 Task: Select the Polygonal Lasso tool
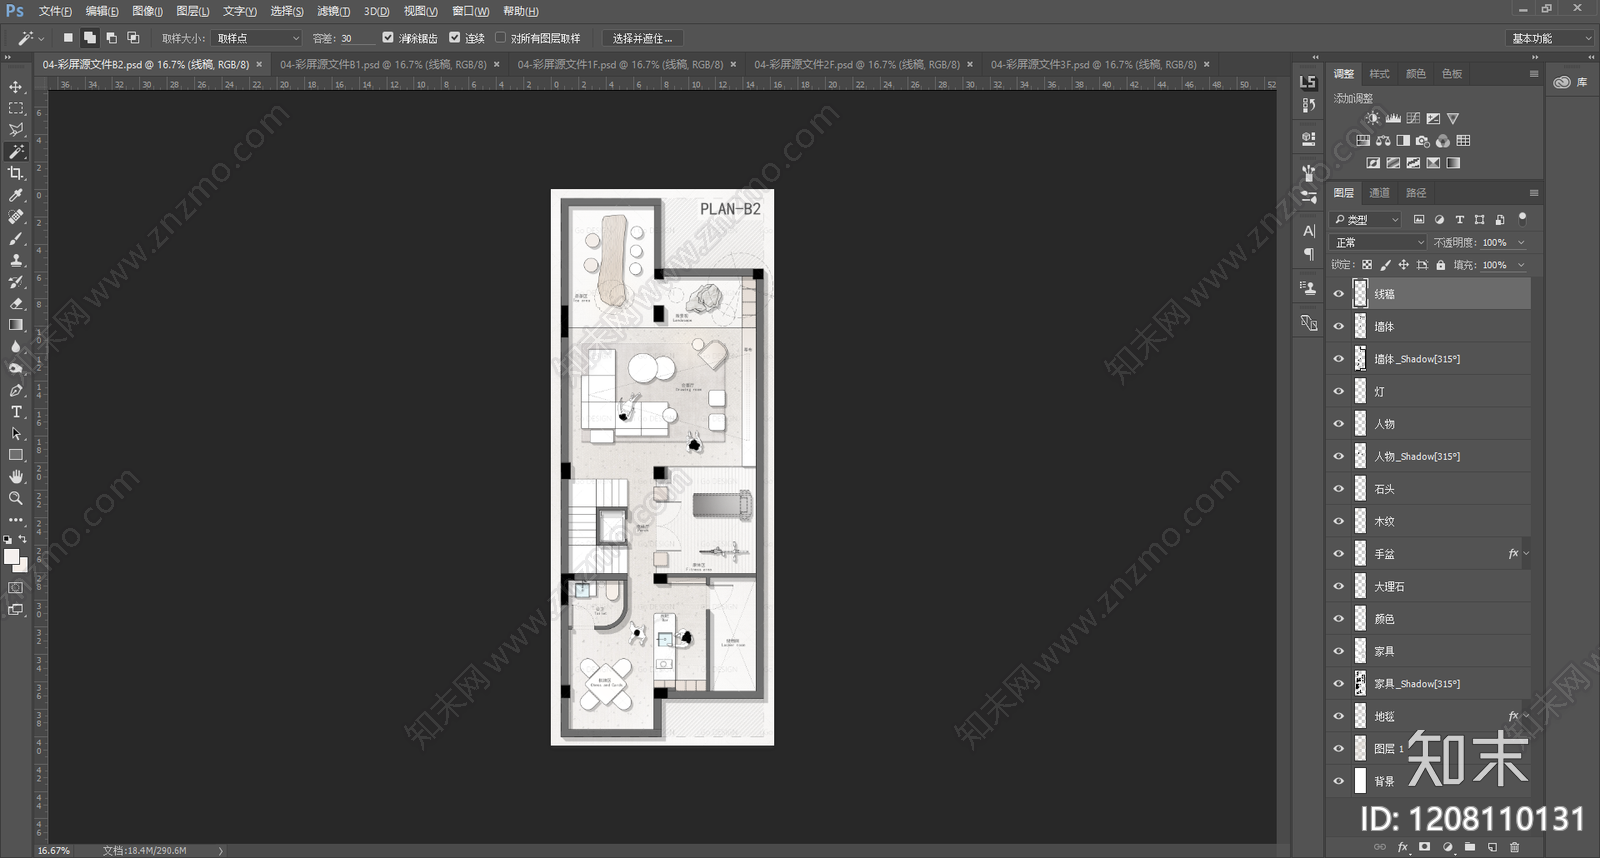click(16, 130)
